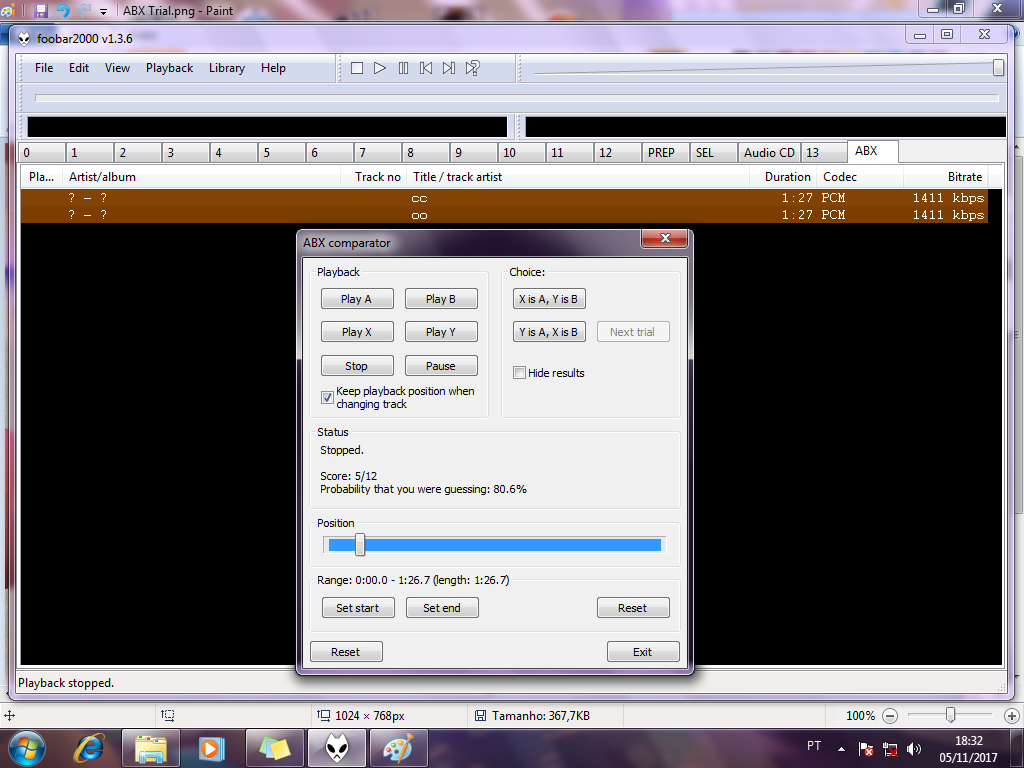Click the network tray icon
This screenshot has height=768, width=1024.
tap(889, 749)
